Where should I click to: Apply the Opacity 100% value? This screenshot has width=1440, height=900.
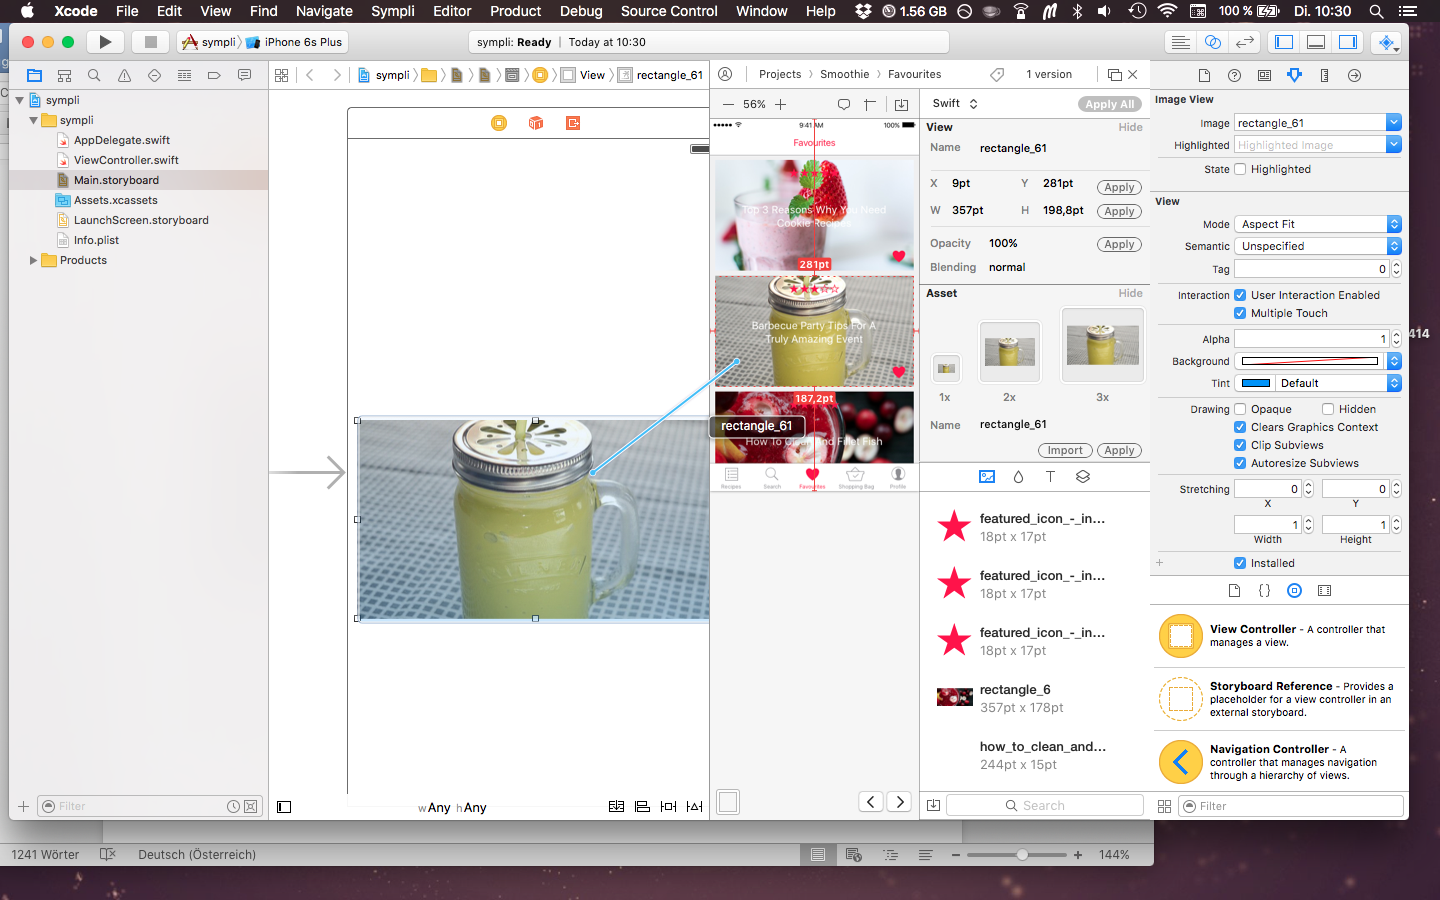pos(1119,244)
